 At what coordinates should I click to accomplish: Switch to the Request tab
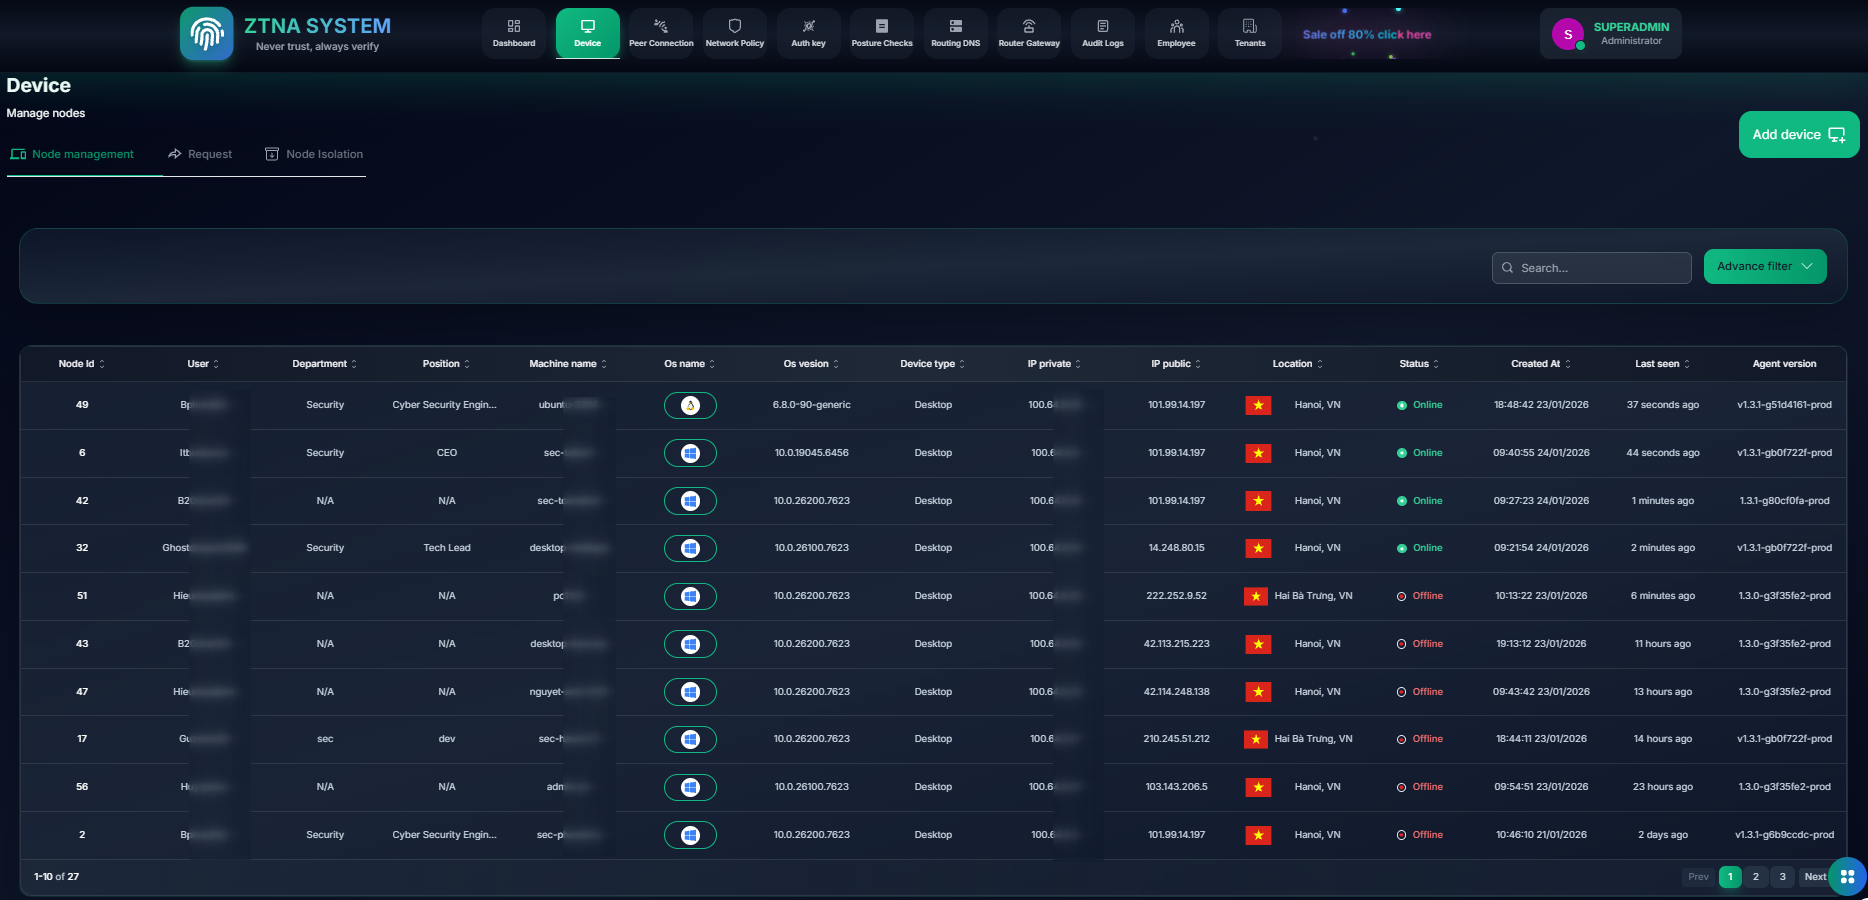[200, 154]
